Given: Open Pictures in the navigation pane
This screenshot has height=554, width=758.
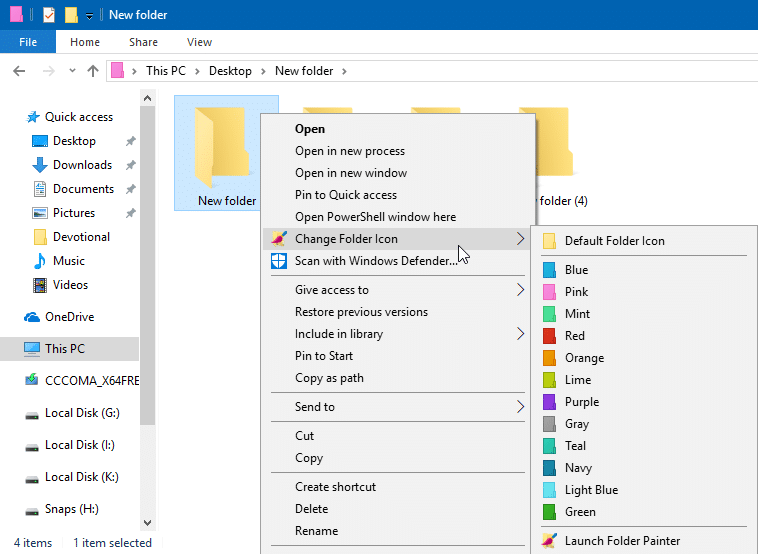Looking at the screenshot, I should 64,213.
